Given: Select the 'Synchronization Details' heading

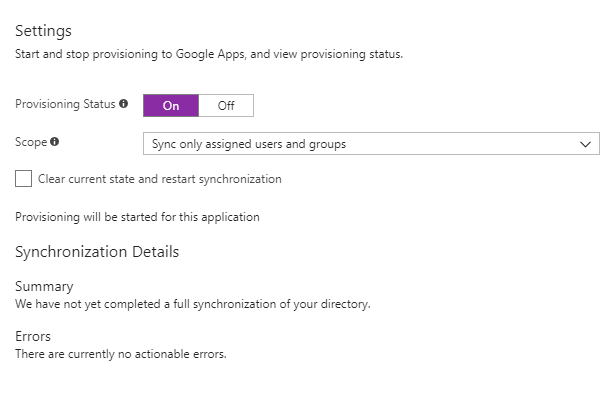Looking at the screenshot, I should (97, 252).
